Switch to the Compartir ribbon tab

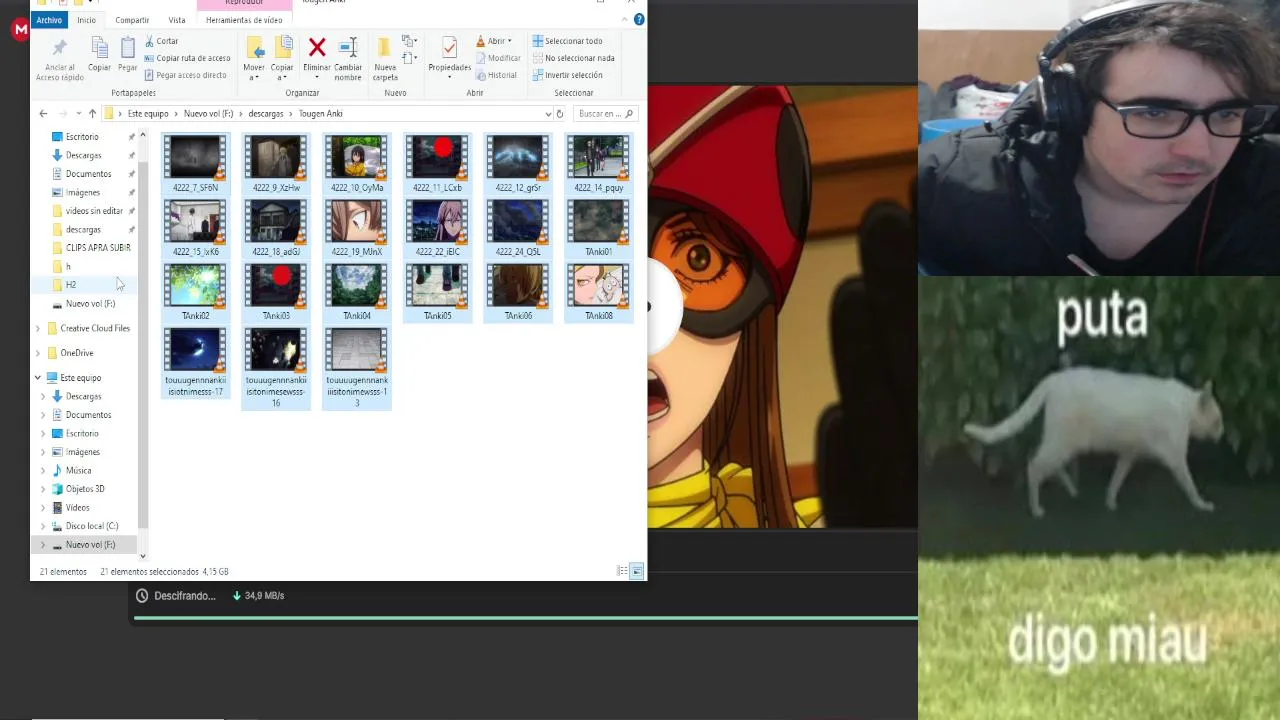132,20
